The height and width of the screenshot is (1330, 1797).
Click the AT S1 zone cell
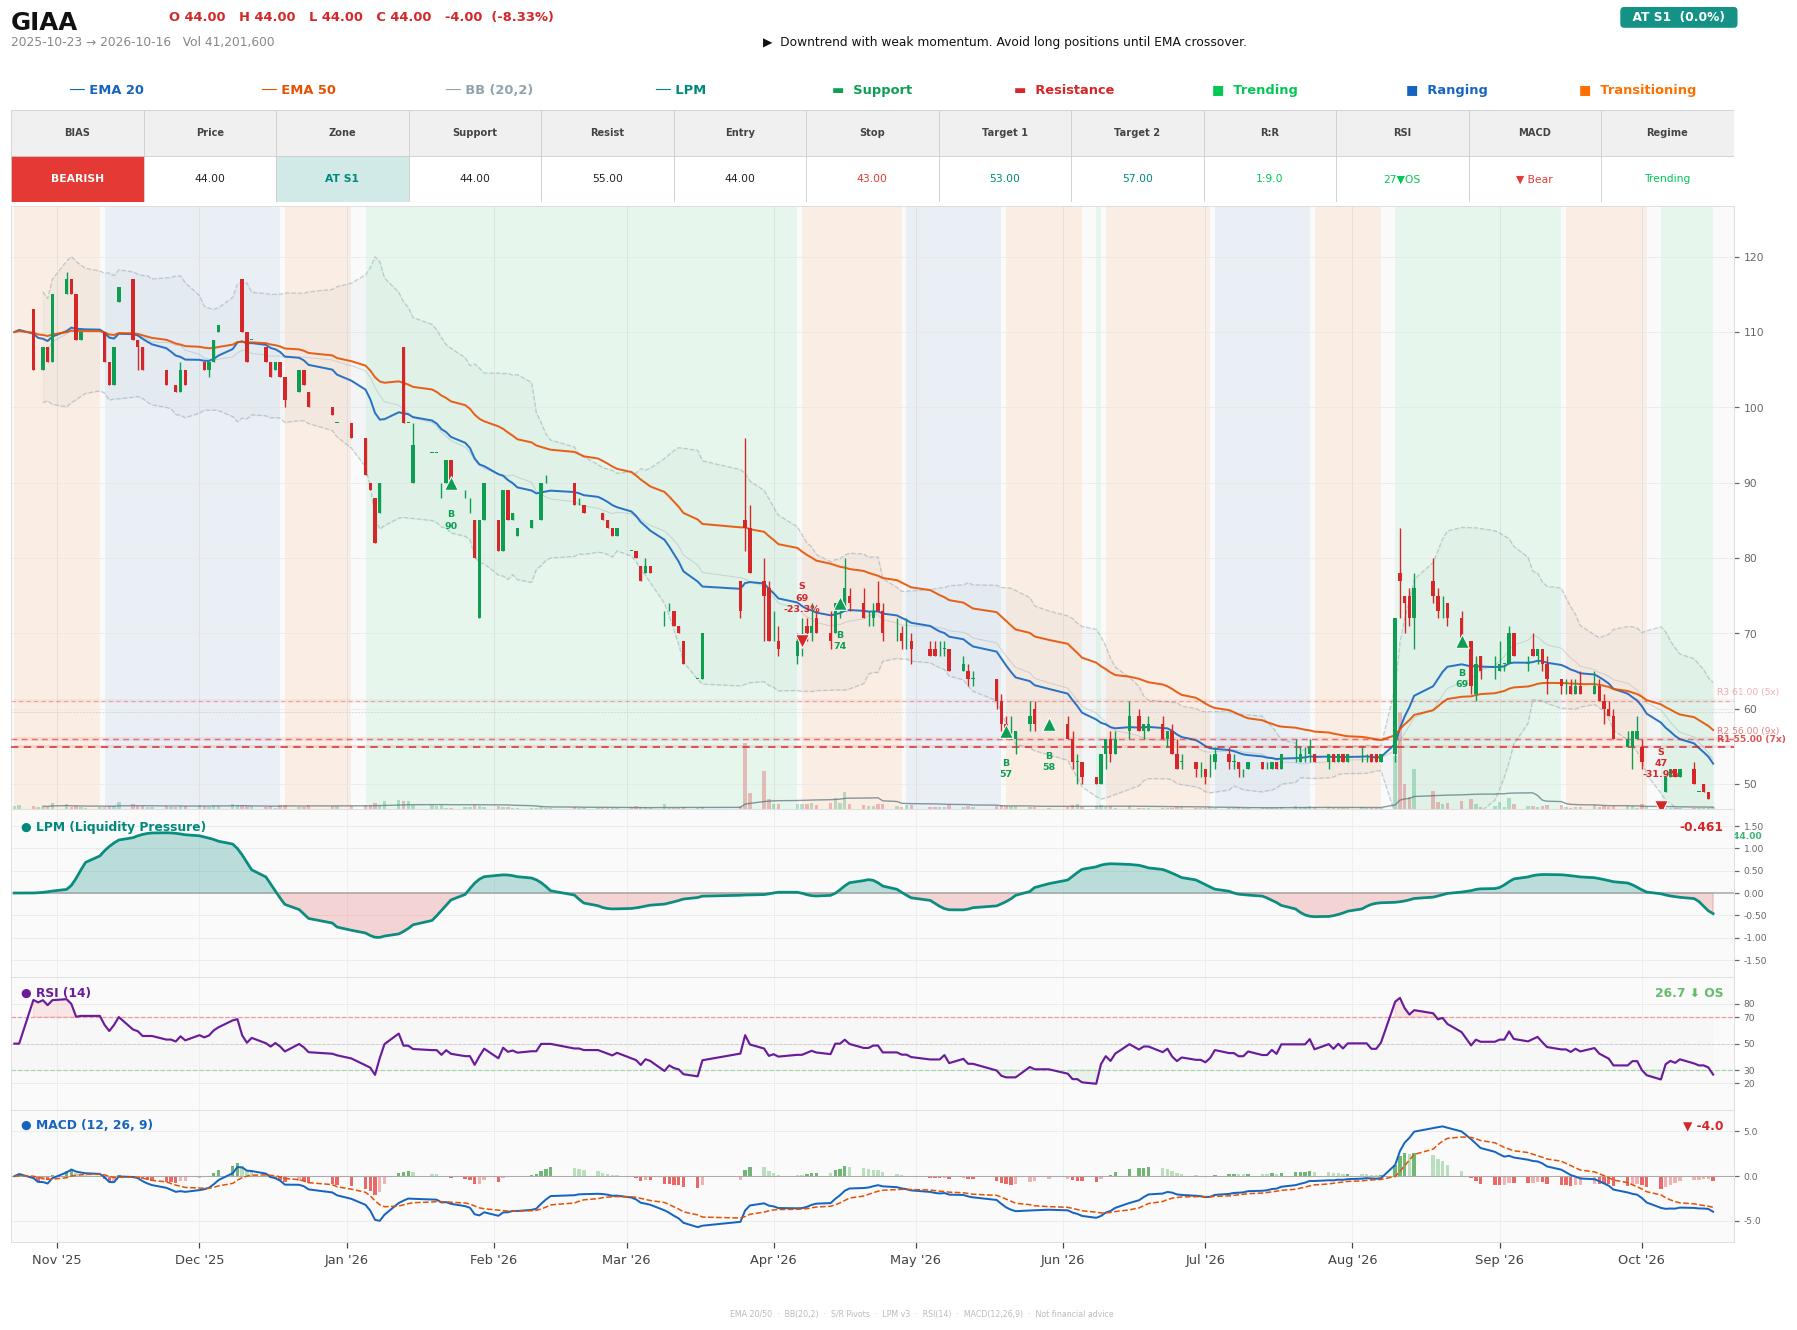pyautogui.click(x=342, y=179)
